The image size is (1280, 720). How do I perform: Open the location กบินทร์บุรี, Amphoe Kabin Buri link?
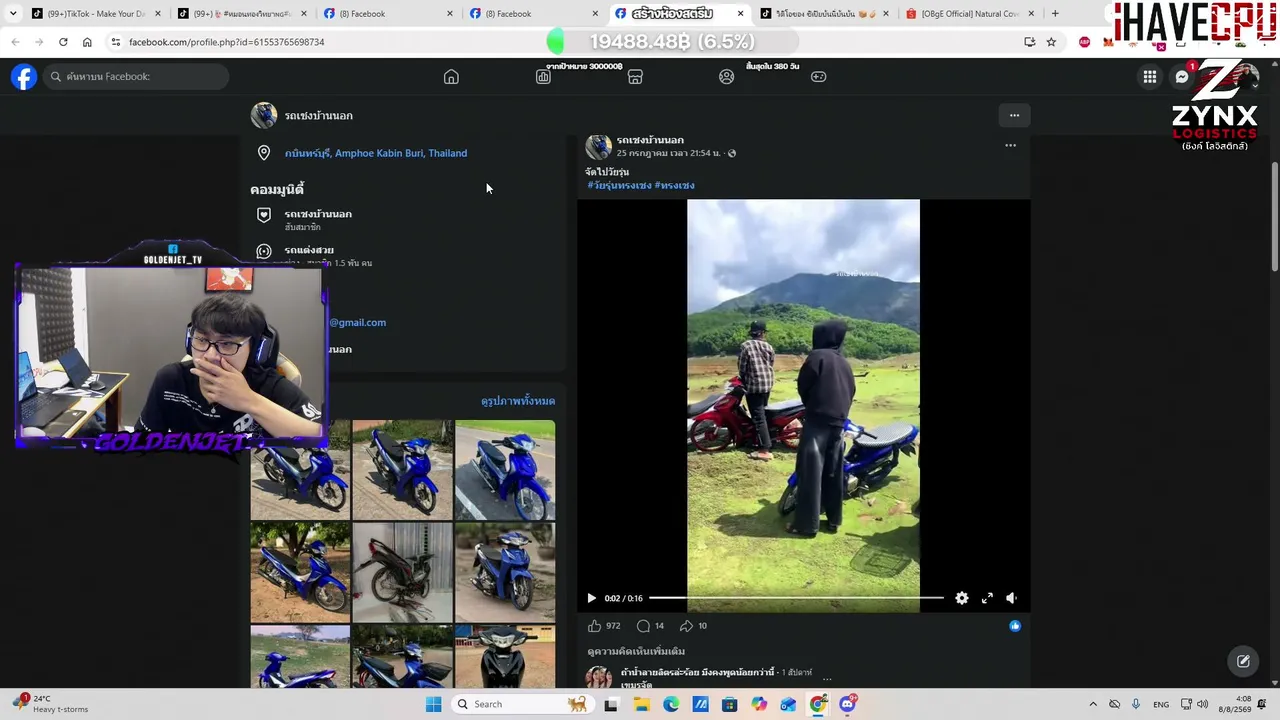click(376, 153)
